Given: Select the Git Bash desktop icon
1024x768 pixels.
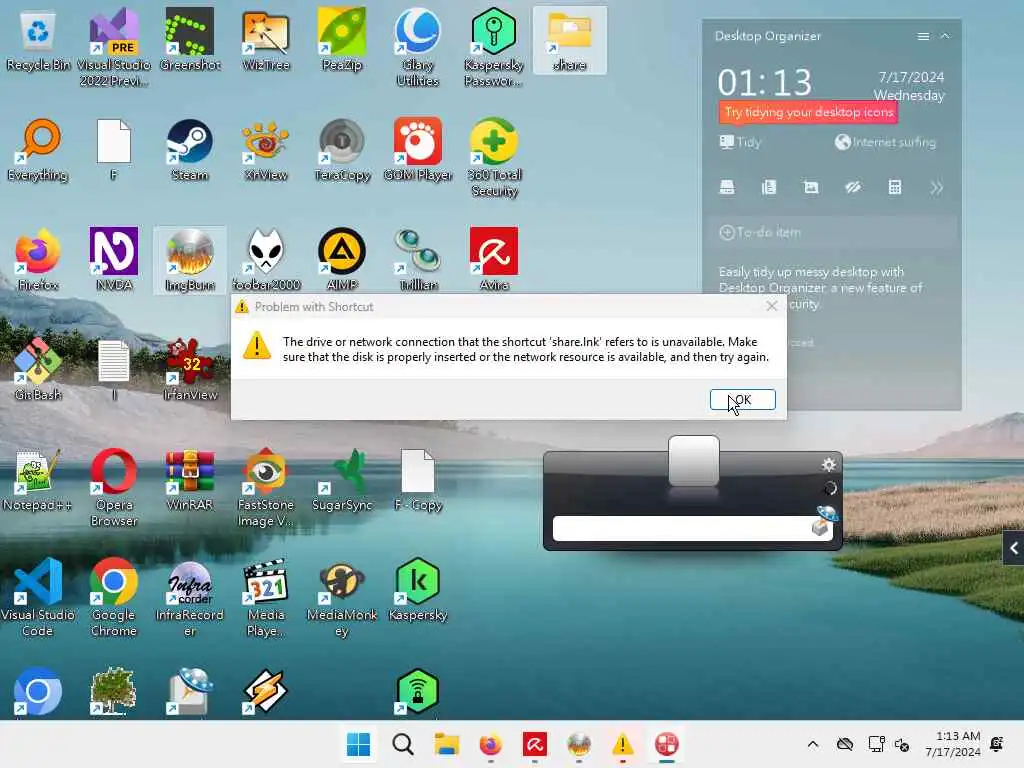Looking at the screenshot, I should coord(38,369).
